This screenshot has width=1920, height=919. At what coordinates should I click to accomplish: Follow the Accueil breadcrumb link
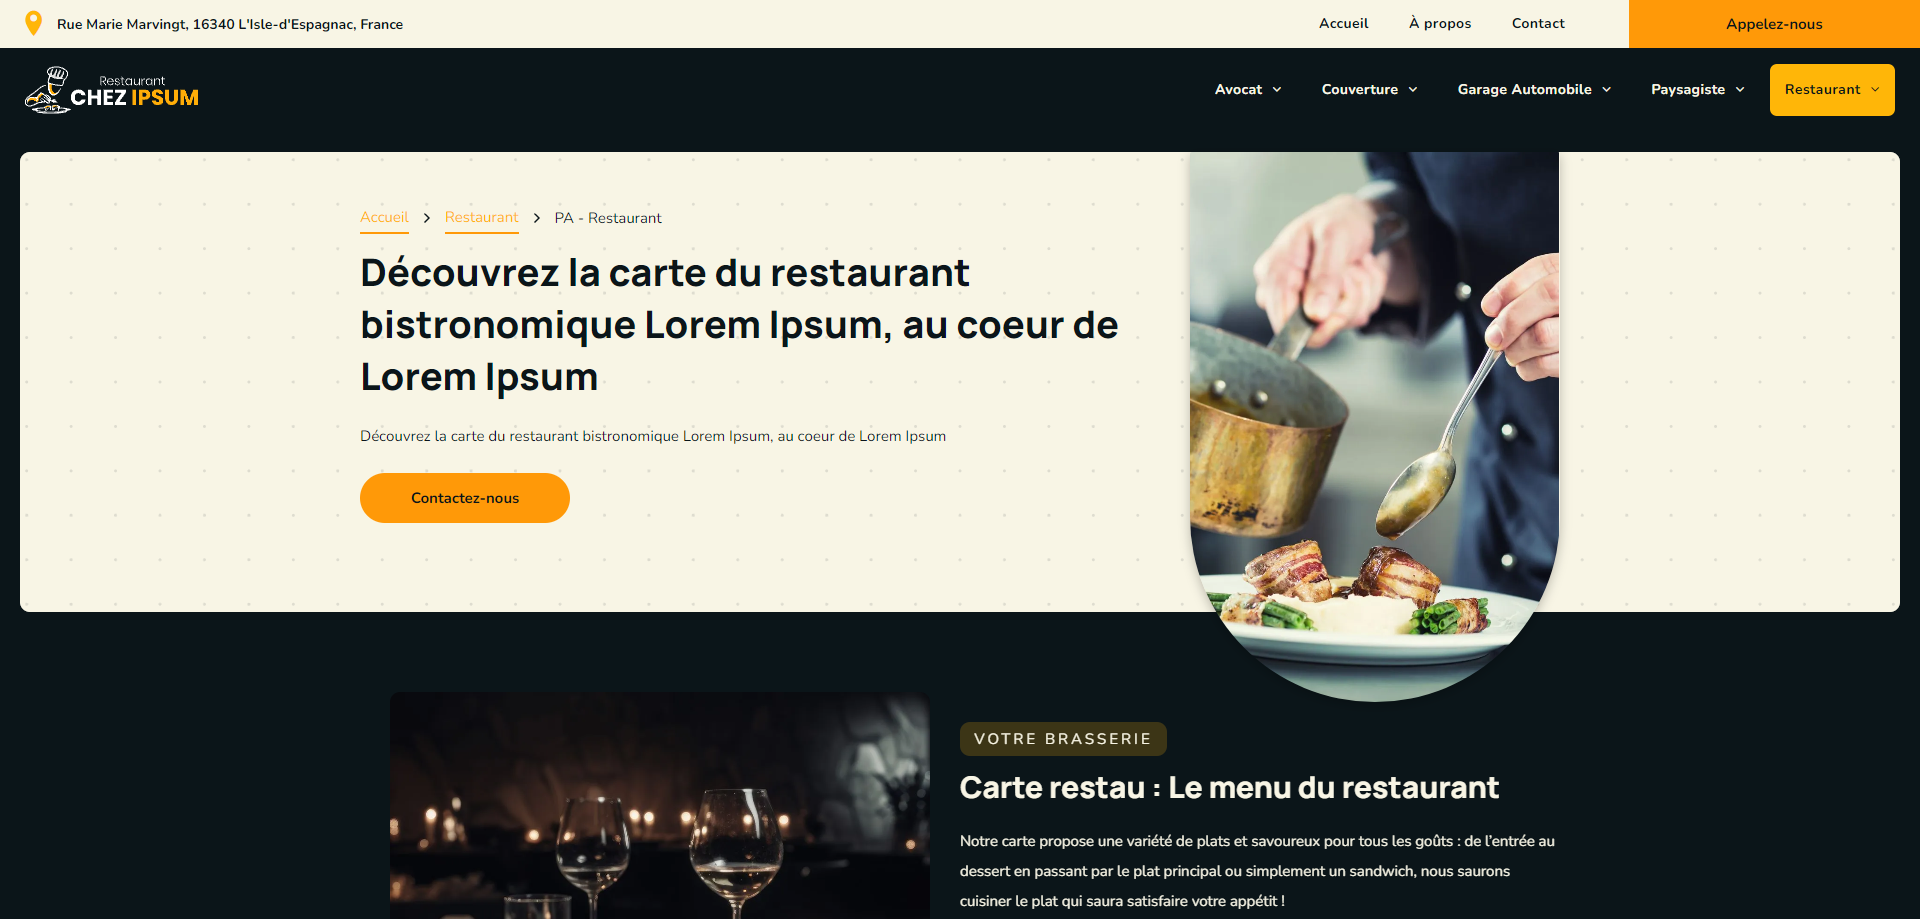[x=384, y=217]
